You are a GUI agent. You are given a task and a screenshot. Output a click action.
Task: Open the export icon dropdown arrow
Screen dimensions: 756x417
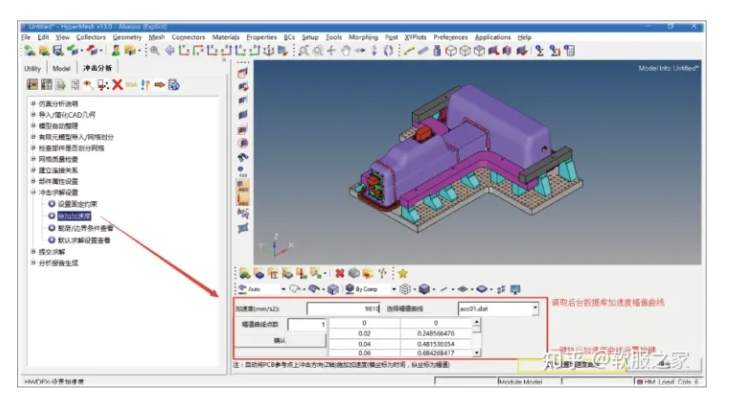[100, 51]
